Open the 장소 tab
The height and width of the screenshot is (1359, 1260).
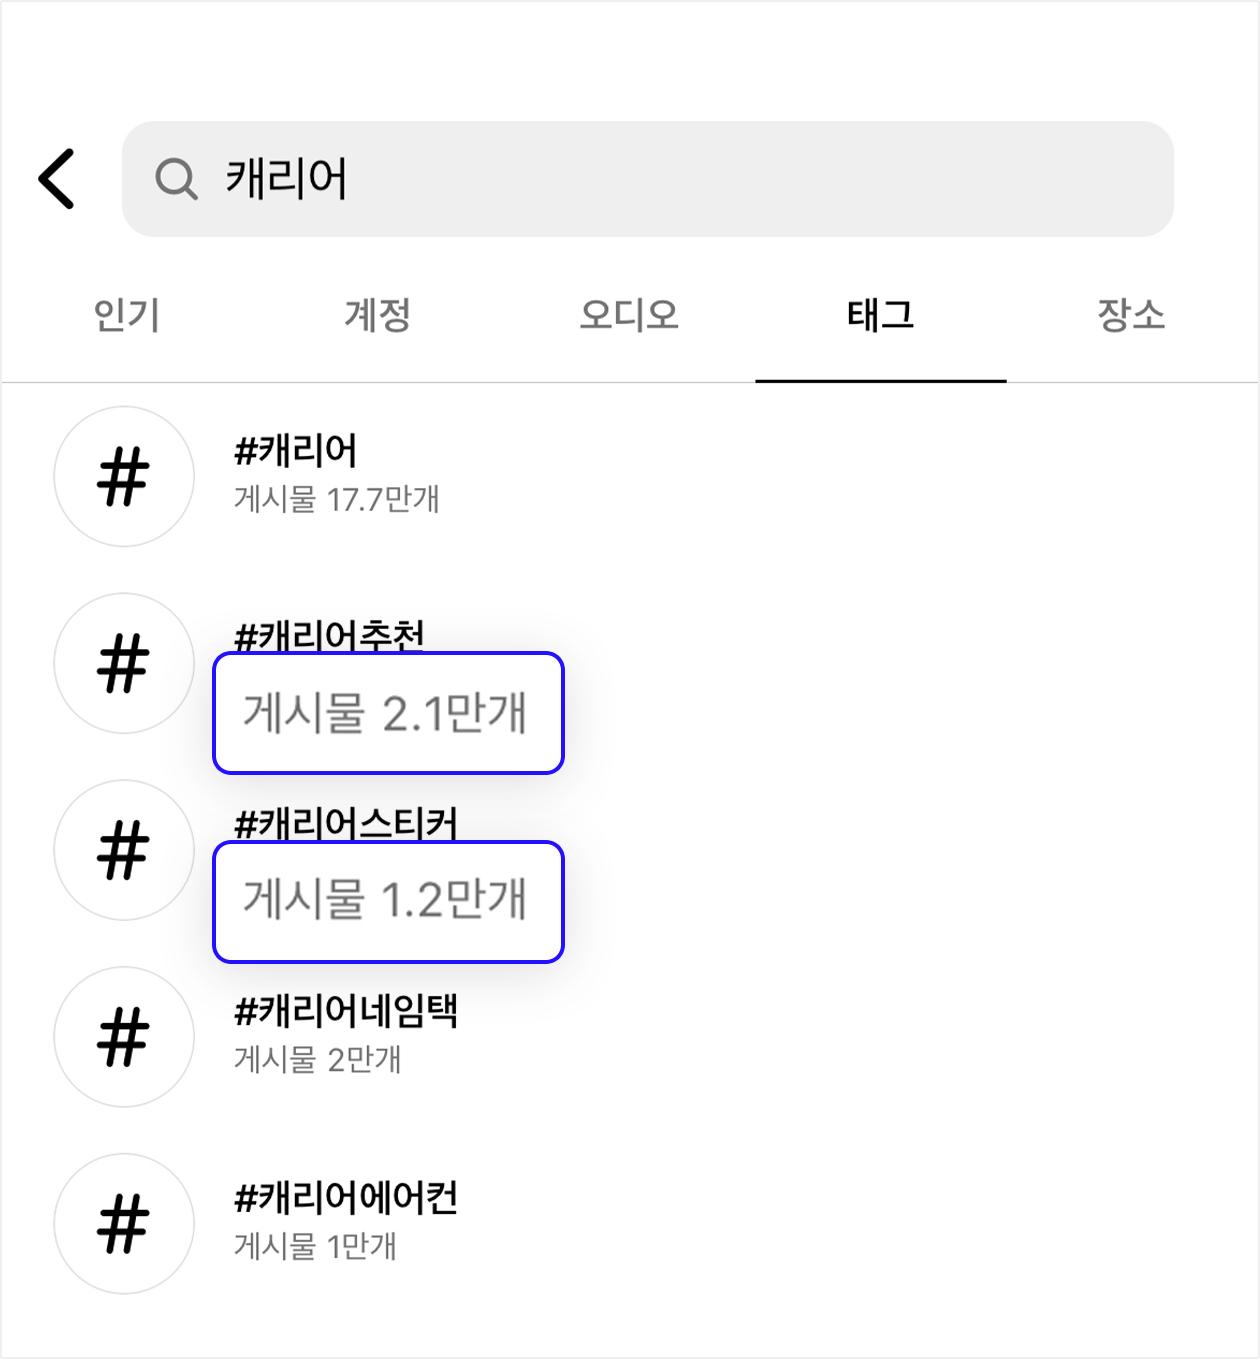click(1131, 316)
